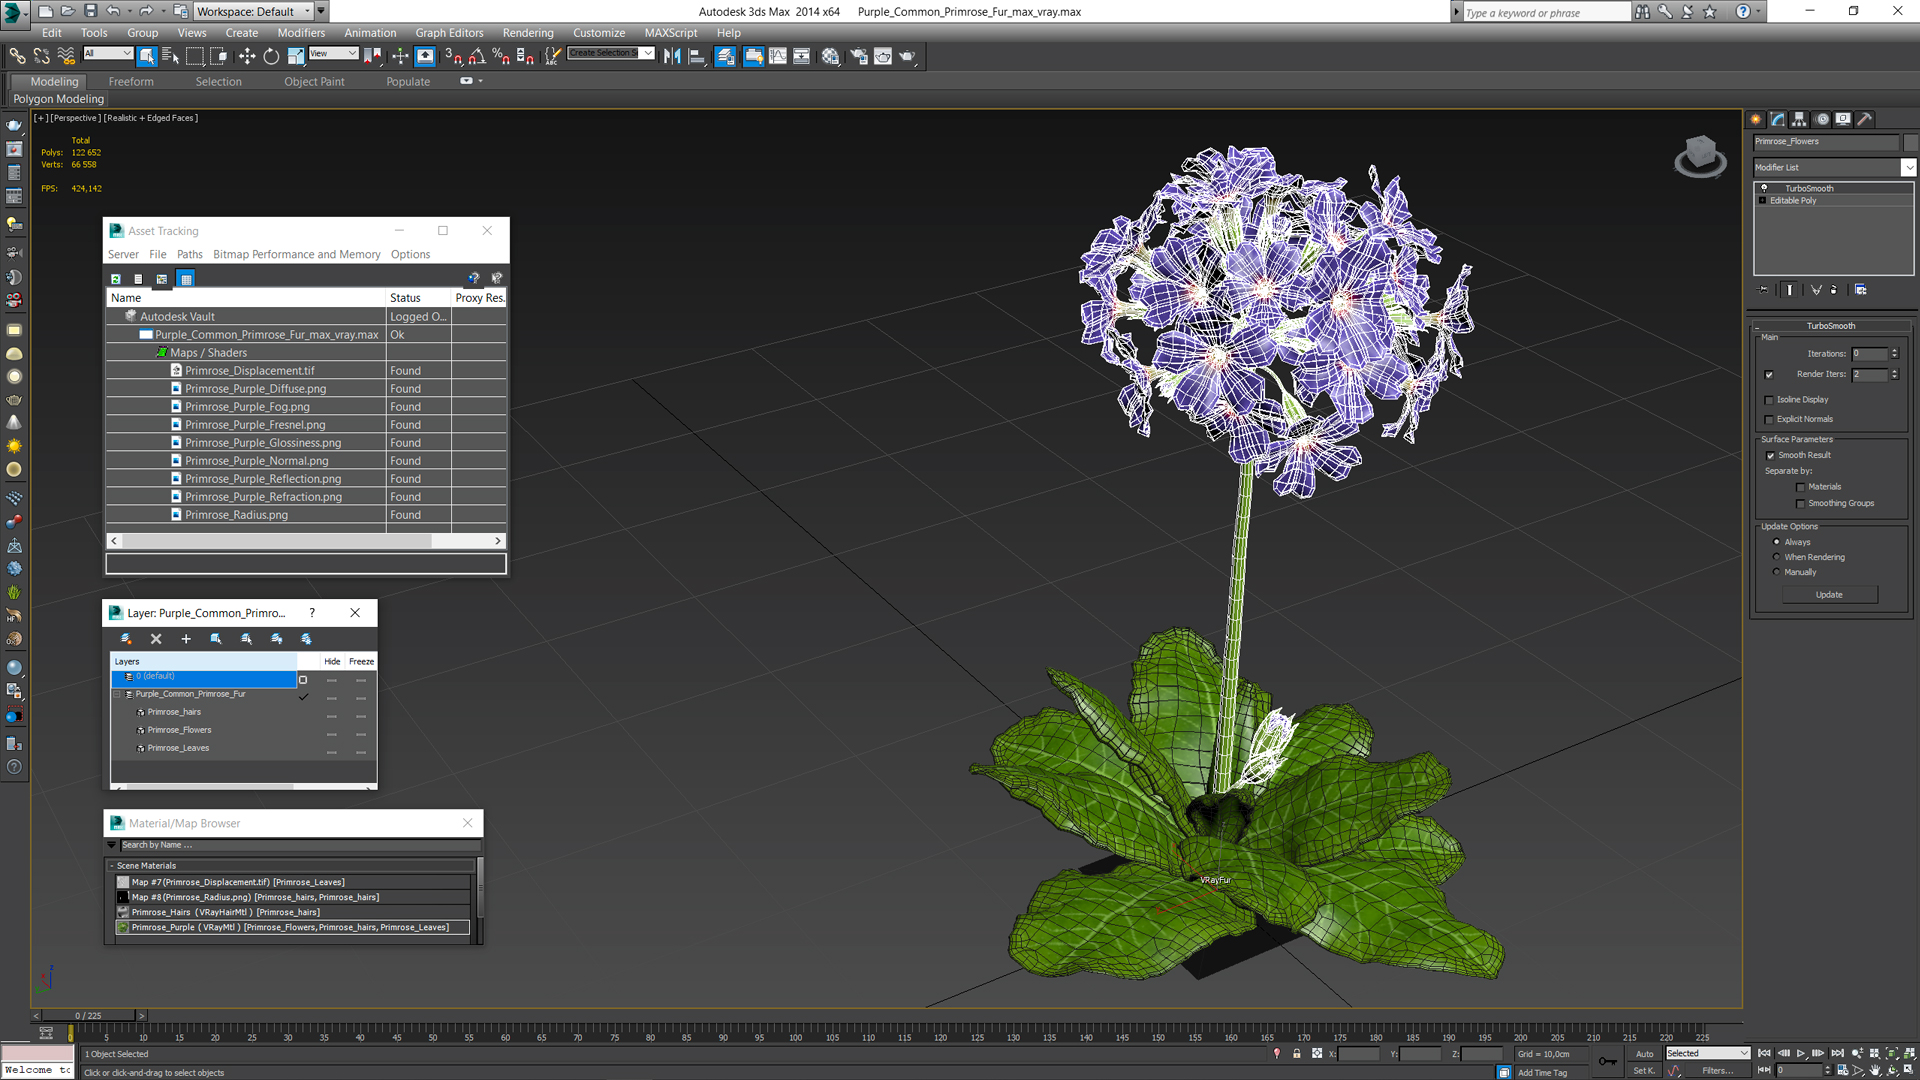
Task: Choose the Select and Scale tool
Action: (x=296, y=56)
